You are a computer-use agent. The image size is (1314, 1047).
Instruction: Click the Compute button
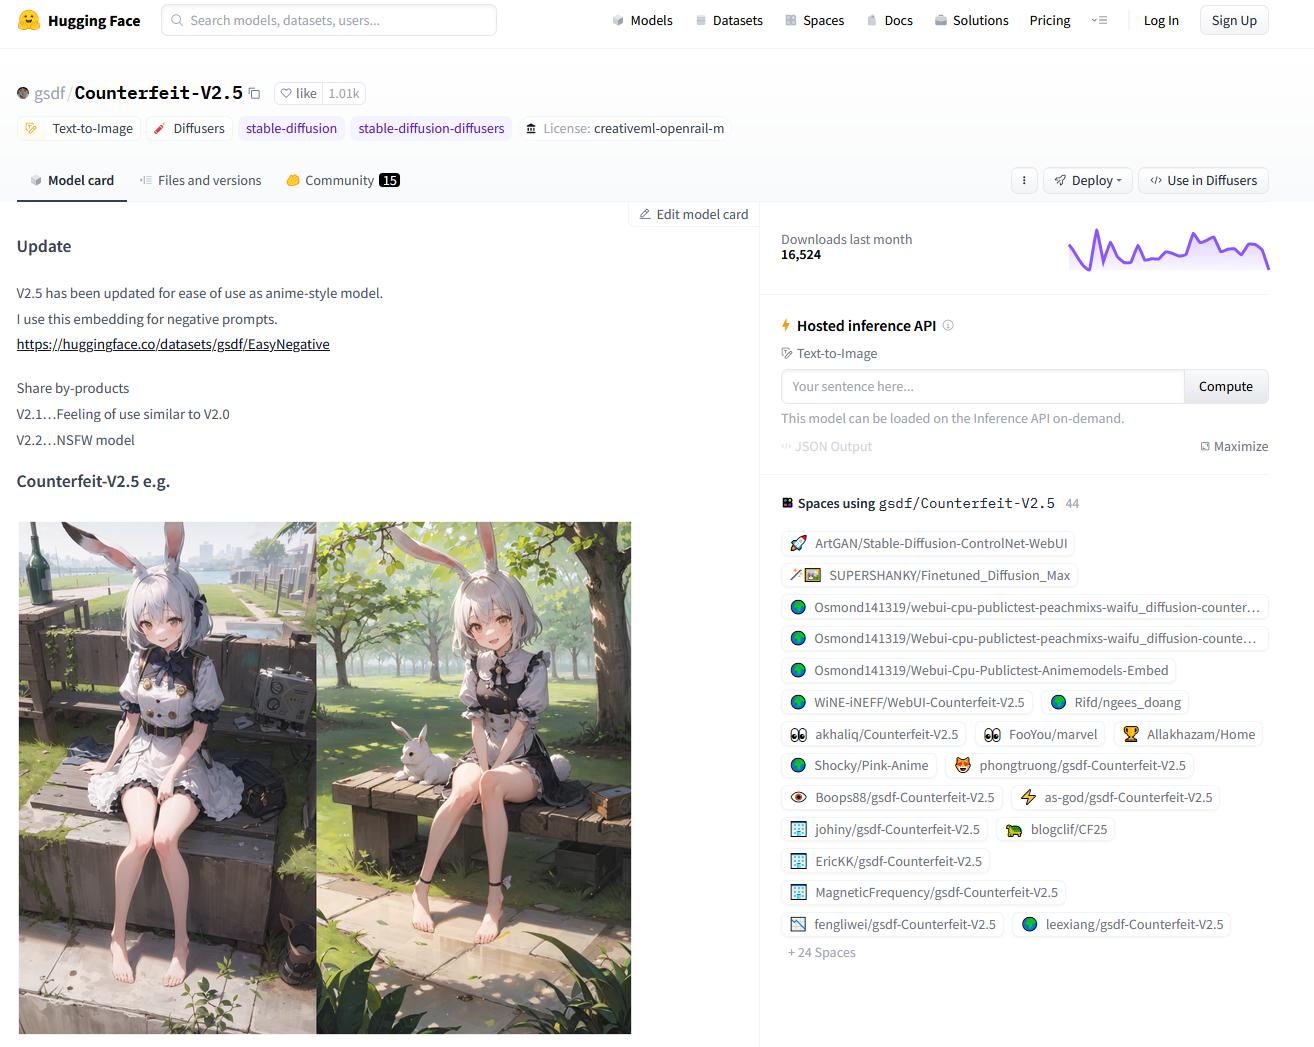click(1225, 386)
